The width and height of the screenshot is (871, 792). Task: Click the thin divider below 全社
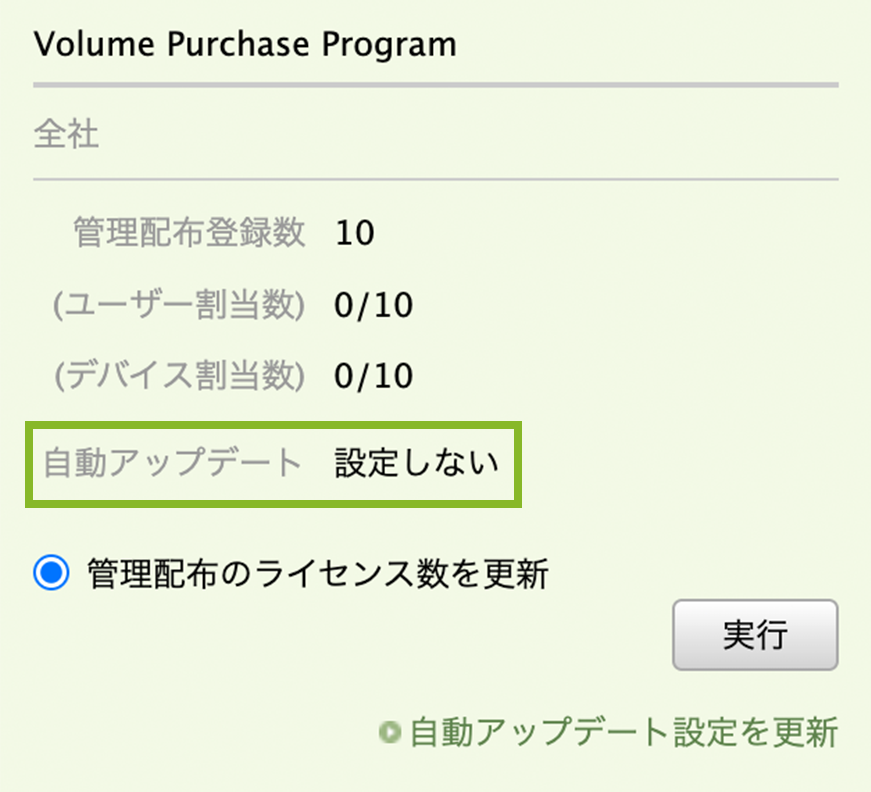coord(435,179)
